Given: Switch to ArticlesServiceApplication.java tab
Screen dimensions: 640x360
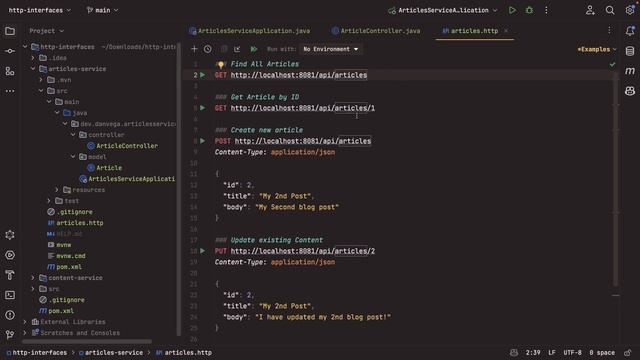Looking at the screenshot, I should pyautogui.click(x=249, y=31).
